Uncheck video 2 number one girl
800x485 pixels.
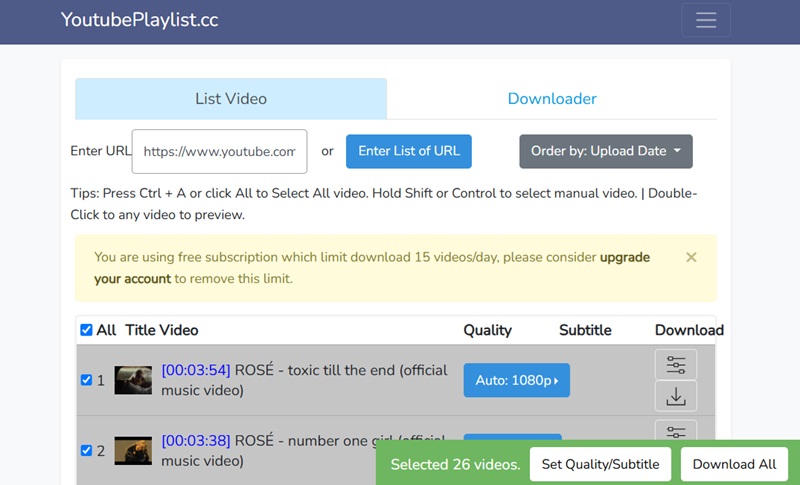pyautogui.click(x=86, y=450)
